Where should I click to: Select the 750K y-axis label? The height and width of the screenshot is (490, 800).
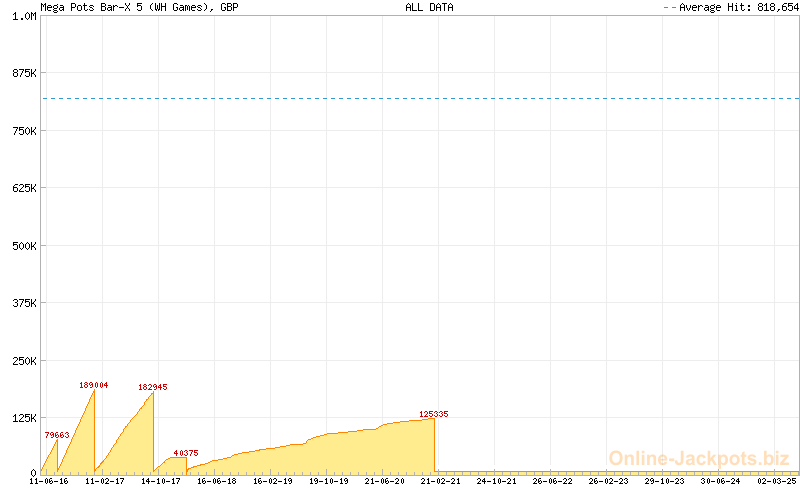(23, 131)
